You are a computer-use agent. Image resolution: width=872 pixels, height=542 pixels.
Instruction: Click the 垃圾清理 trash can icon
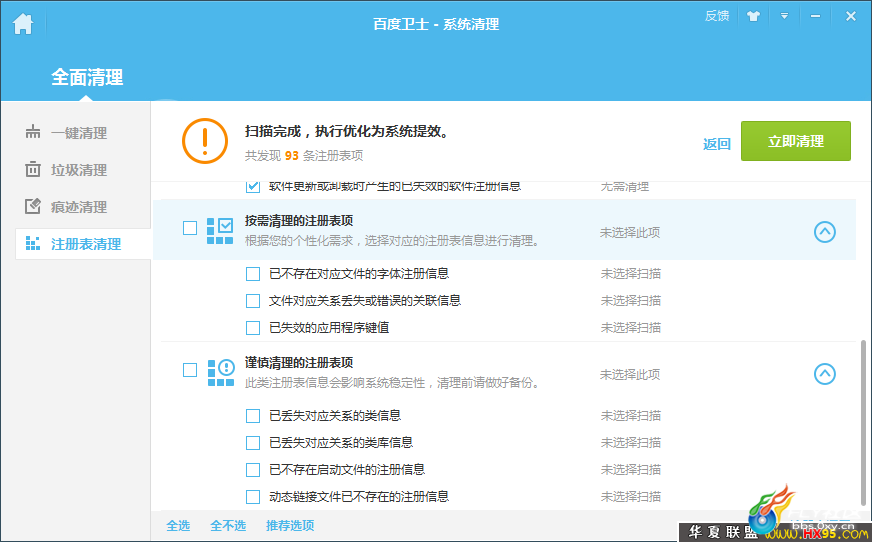[x=33, y=169]
